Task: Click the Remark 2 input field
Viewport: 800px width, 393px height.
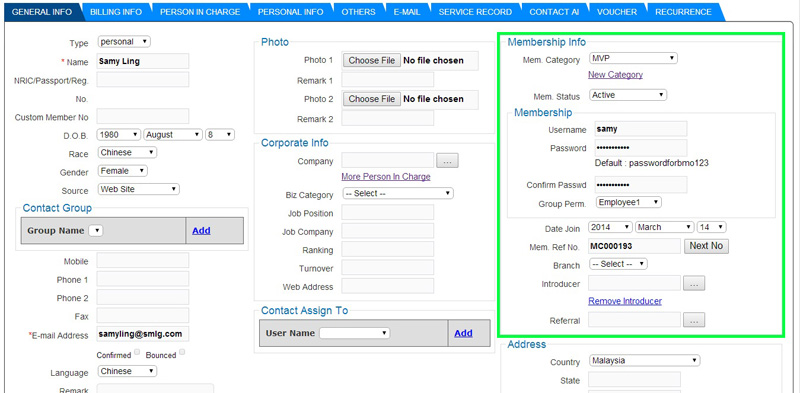Action: [x=388, y=118]
